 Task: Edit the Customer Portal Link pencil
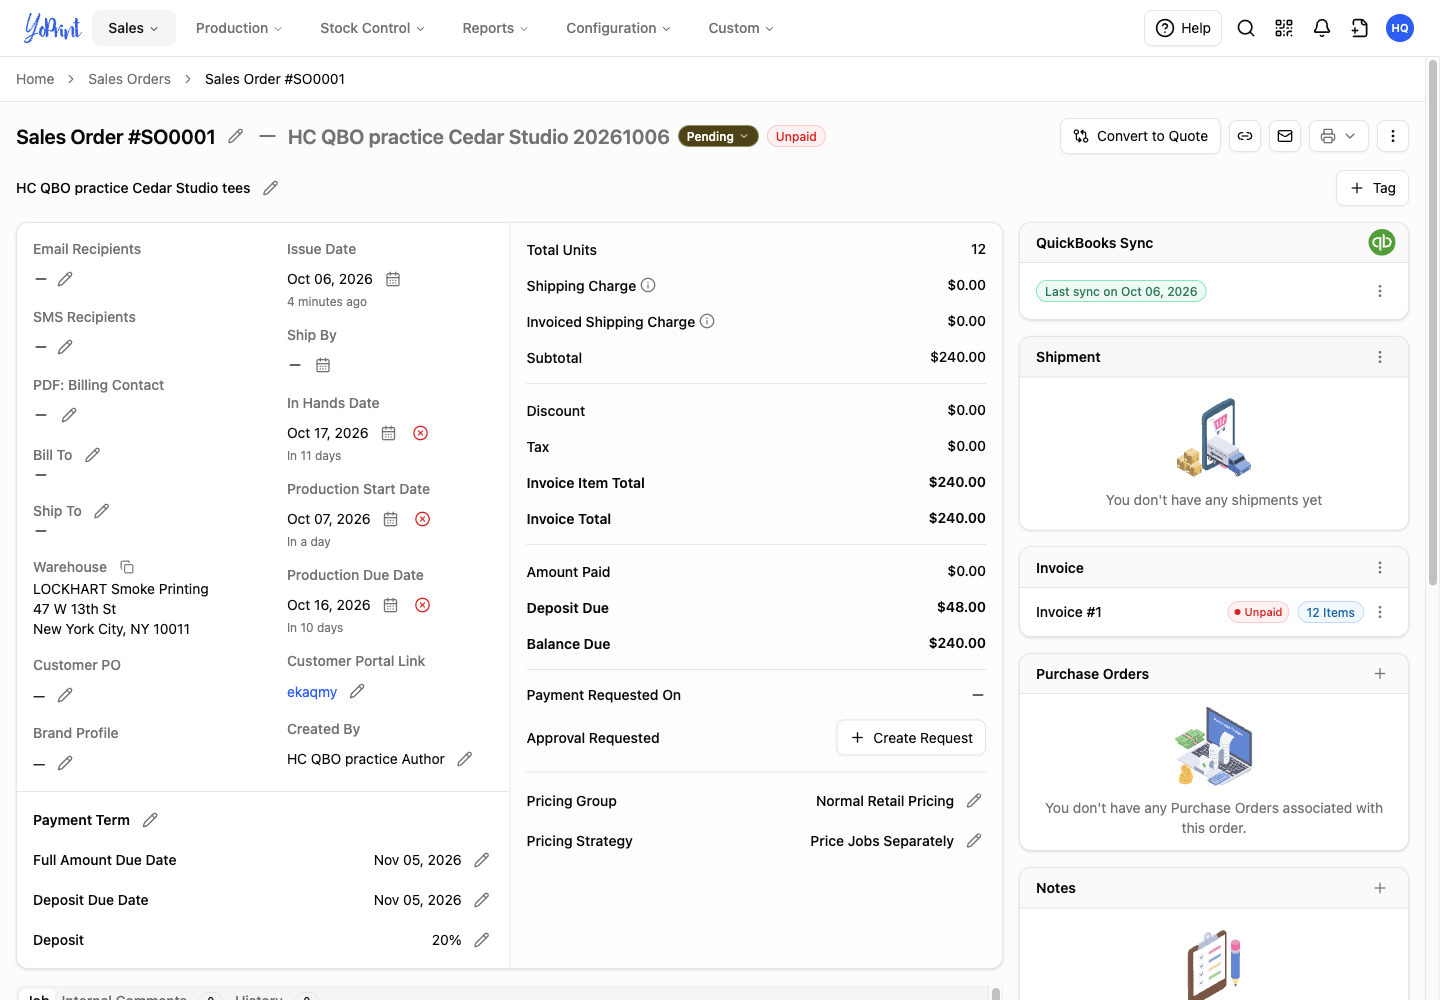[x=357, y=691]
